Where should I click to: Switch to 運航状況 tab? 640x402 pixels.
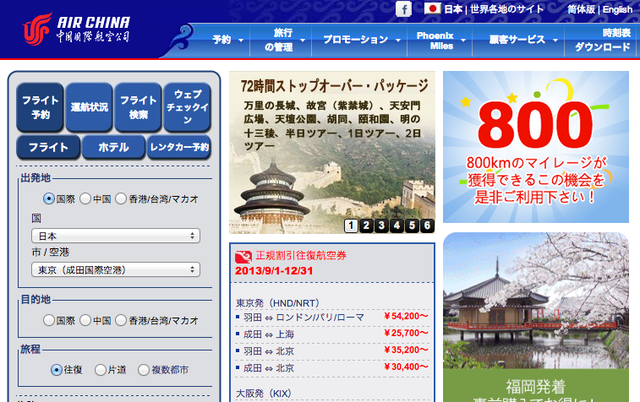pos(89,107)
